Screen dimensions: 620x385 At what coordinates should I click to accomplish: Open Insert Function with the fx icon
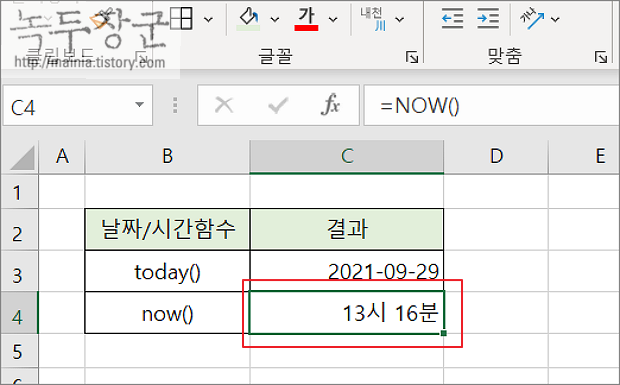pos(331,105)
